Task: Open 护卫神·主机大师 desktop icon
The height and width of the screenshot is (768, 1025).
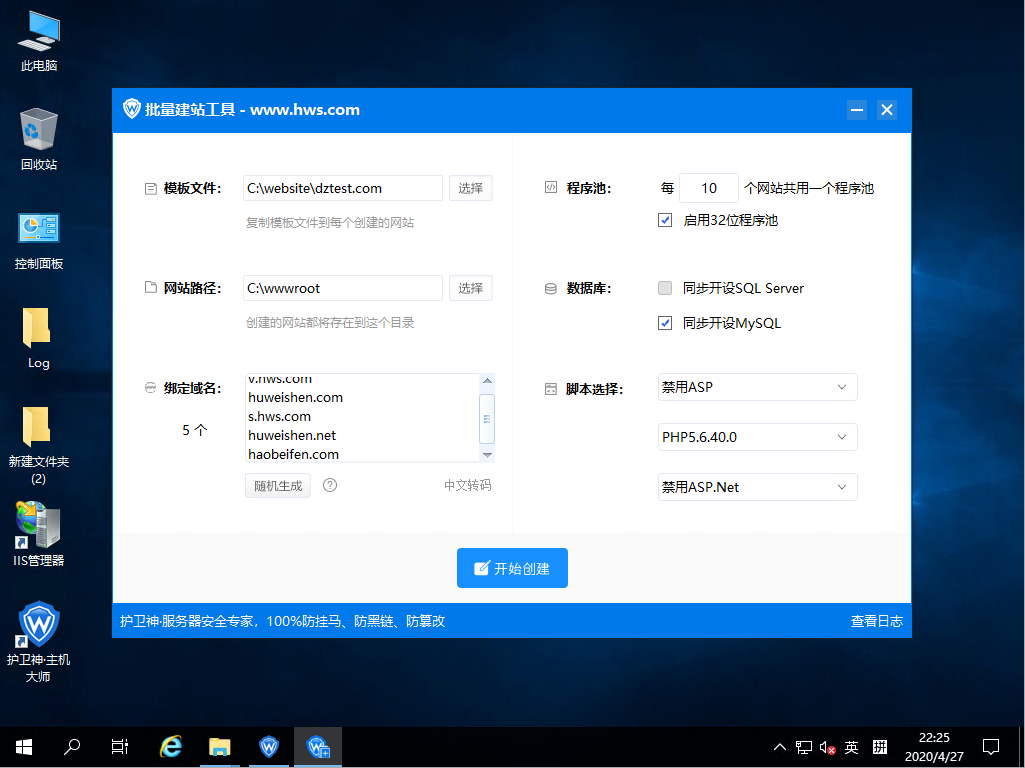Action: pyautogui.click(x=38, y=630)
